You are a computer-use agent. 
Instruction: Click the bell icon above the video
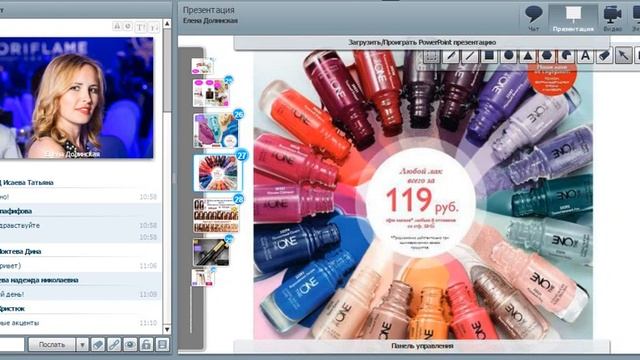(x=117, y=27)
